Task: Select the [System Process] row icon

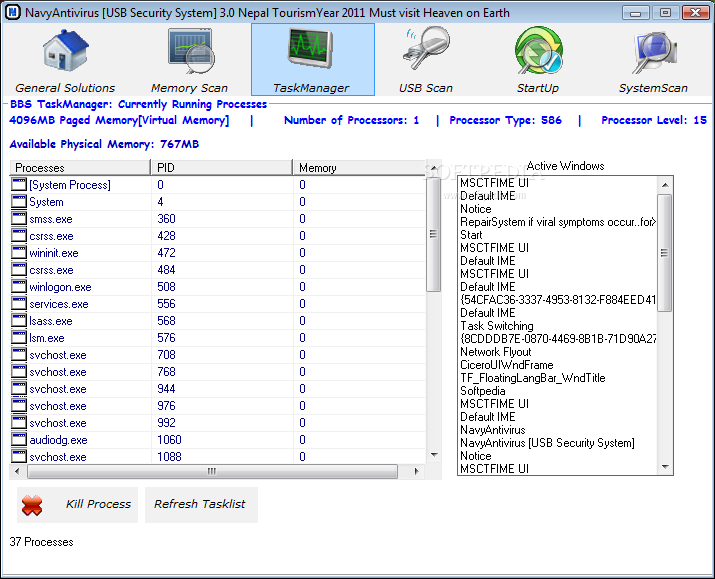Action: pos(19,185)
